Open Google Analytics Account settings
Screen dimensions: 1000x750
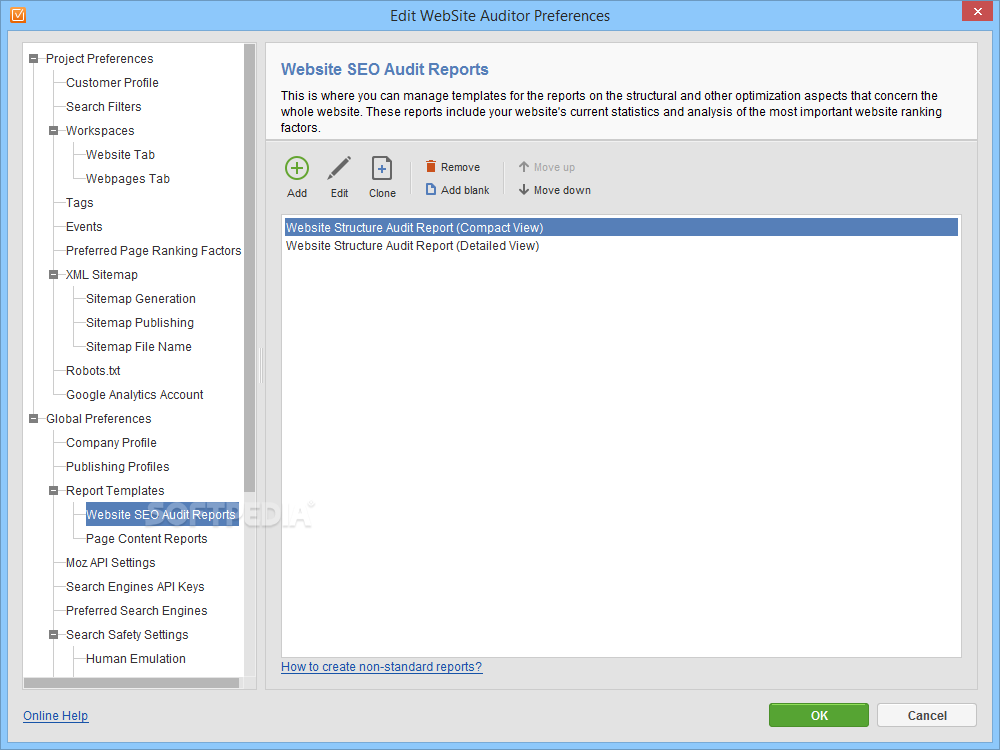coord(134,395)
